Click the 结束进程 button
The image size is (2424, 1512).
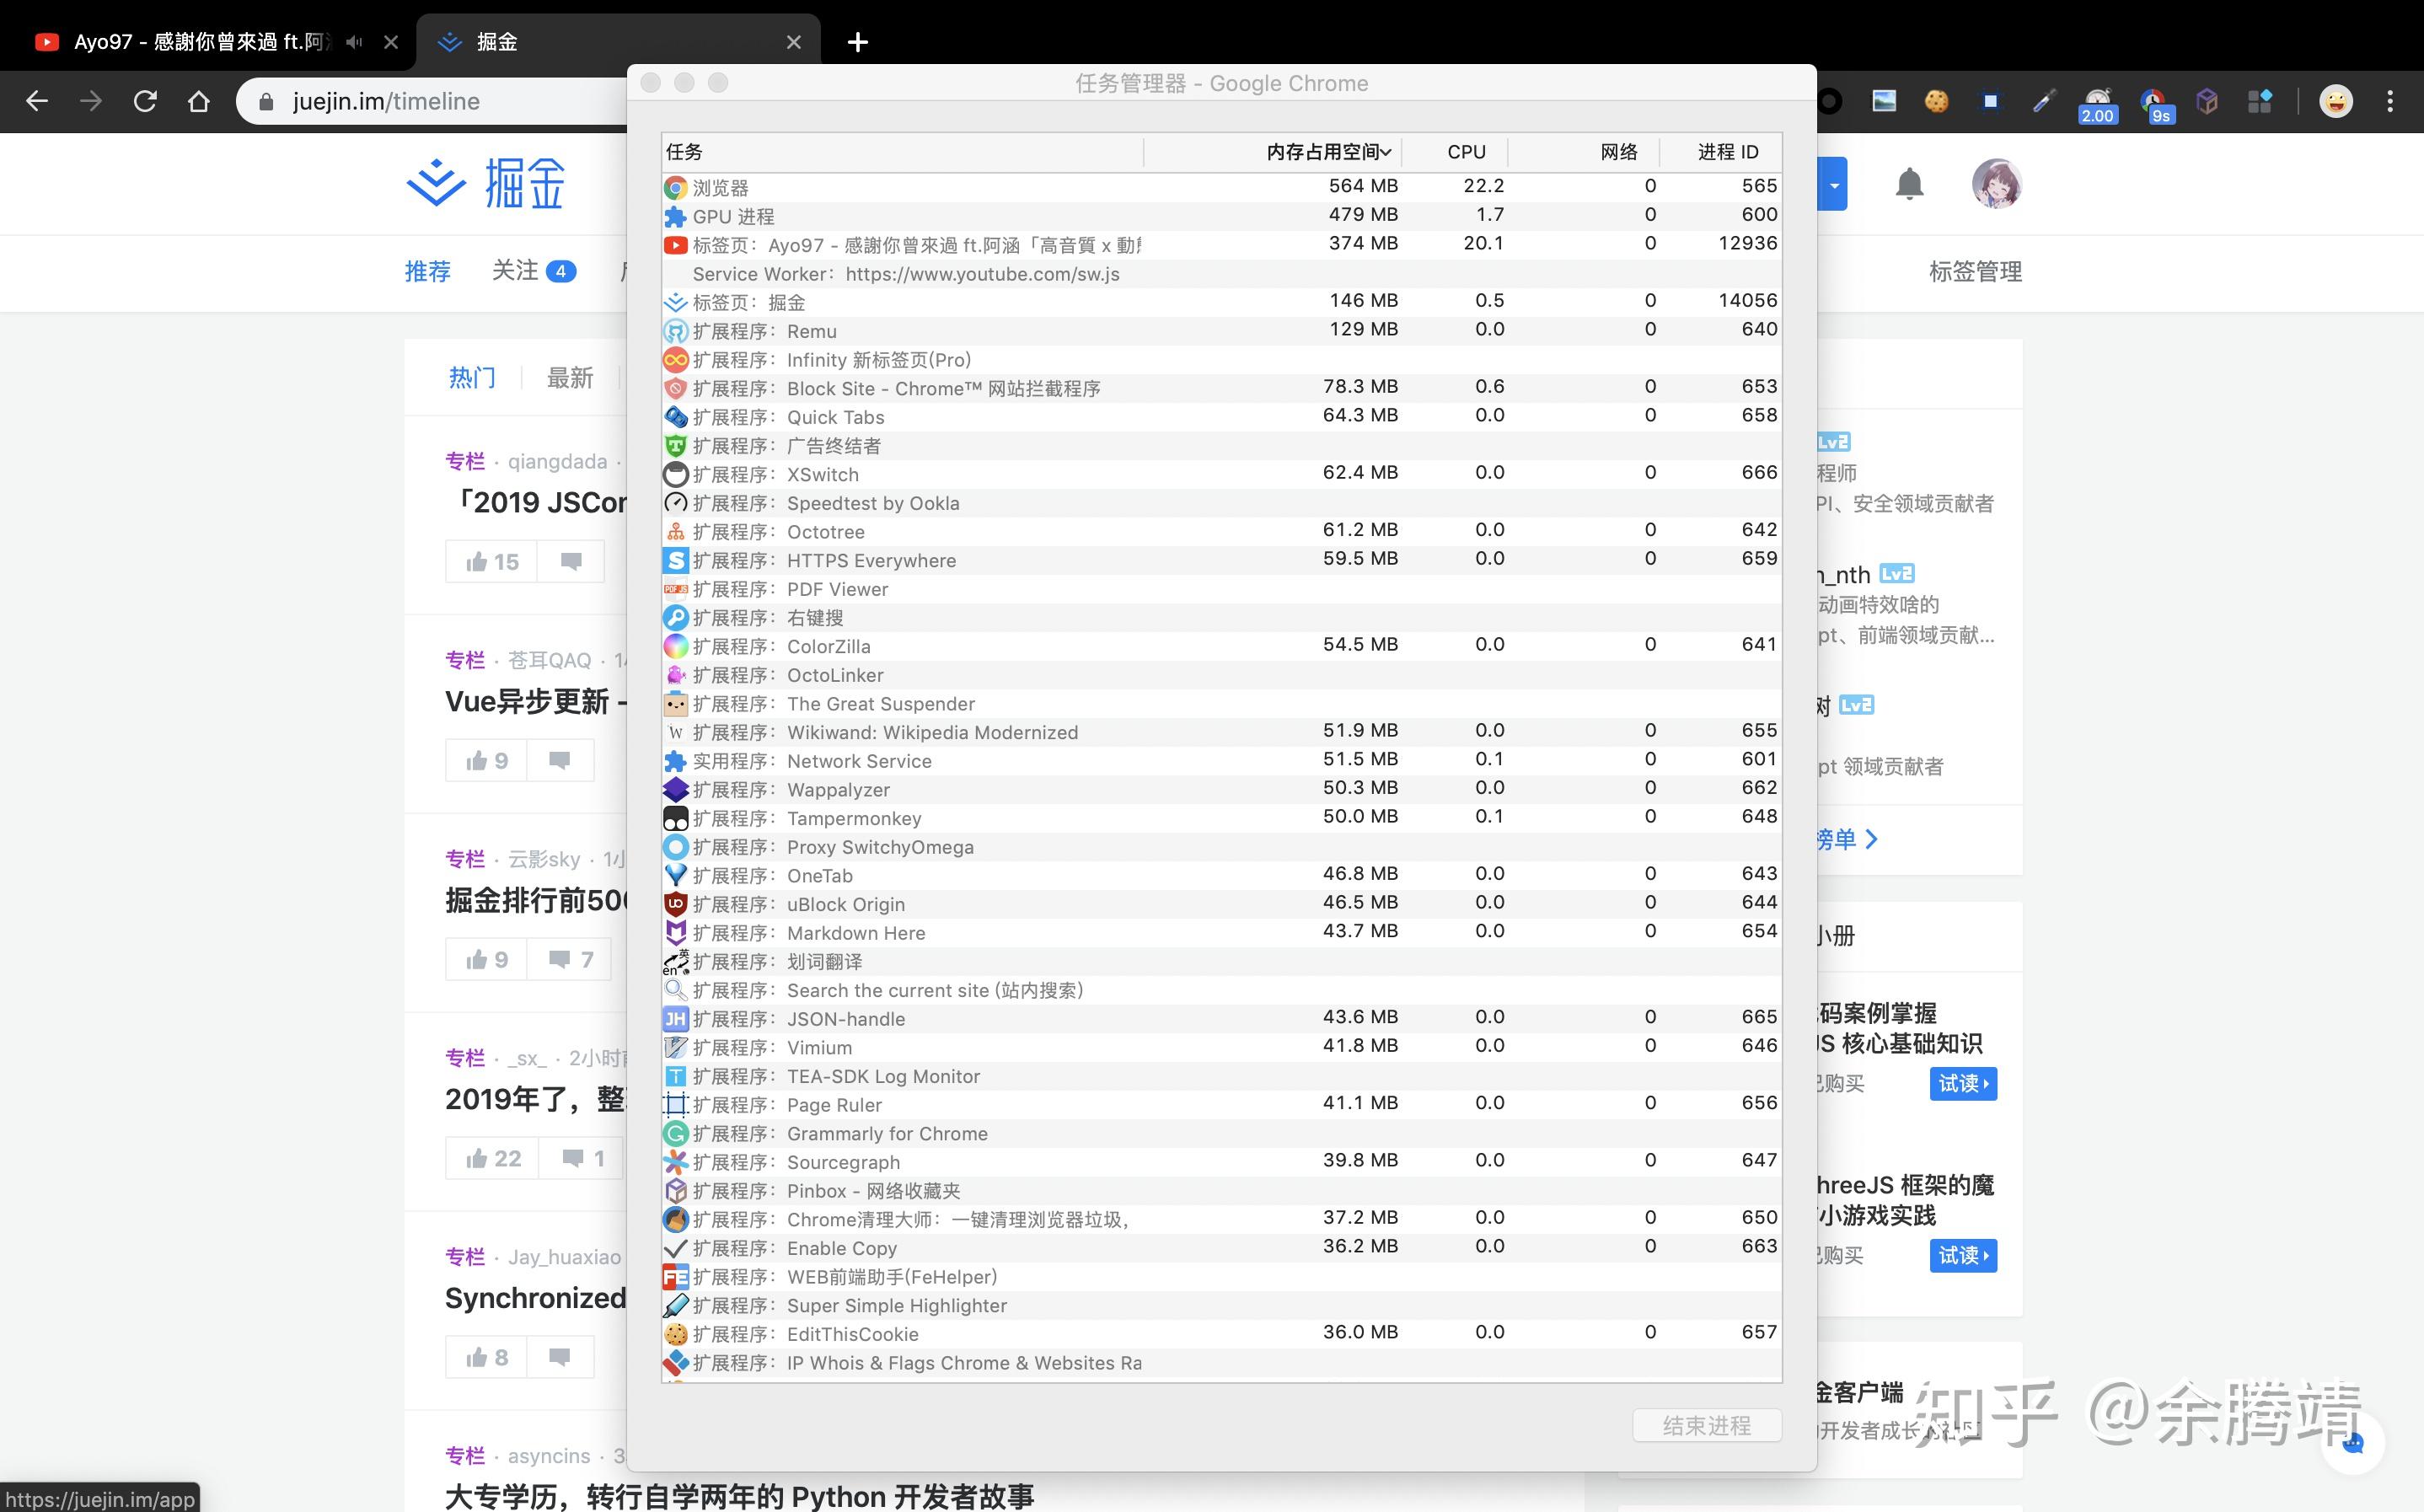coord(1707,1425)
